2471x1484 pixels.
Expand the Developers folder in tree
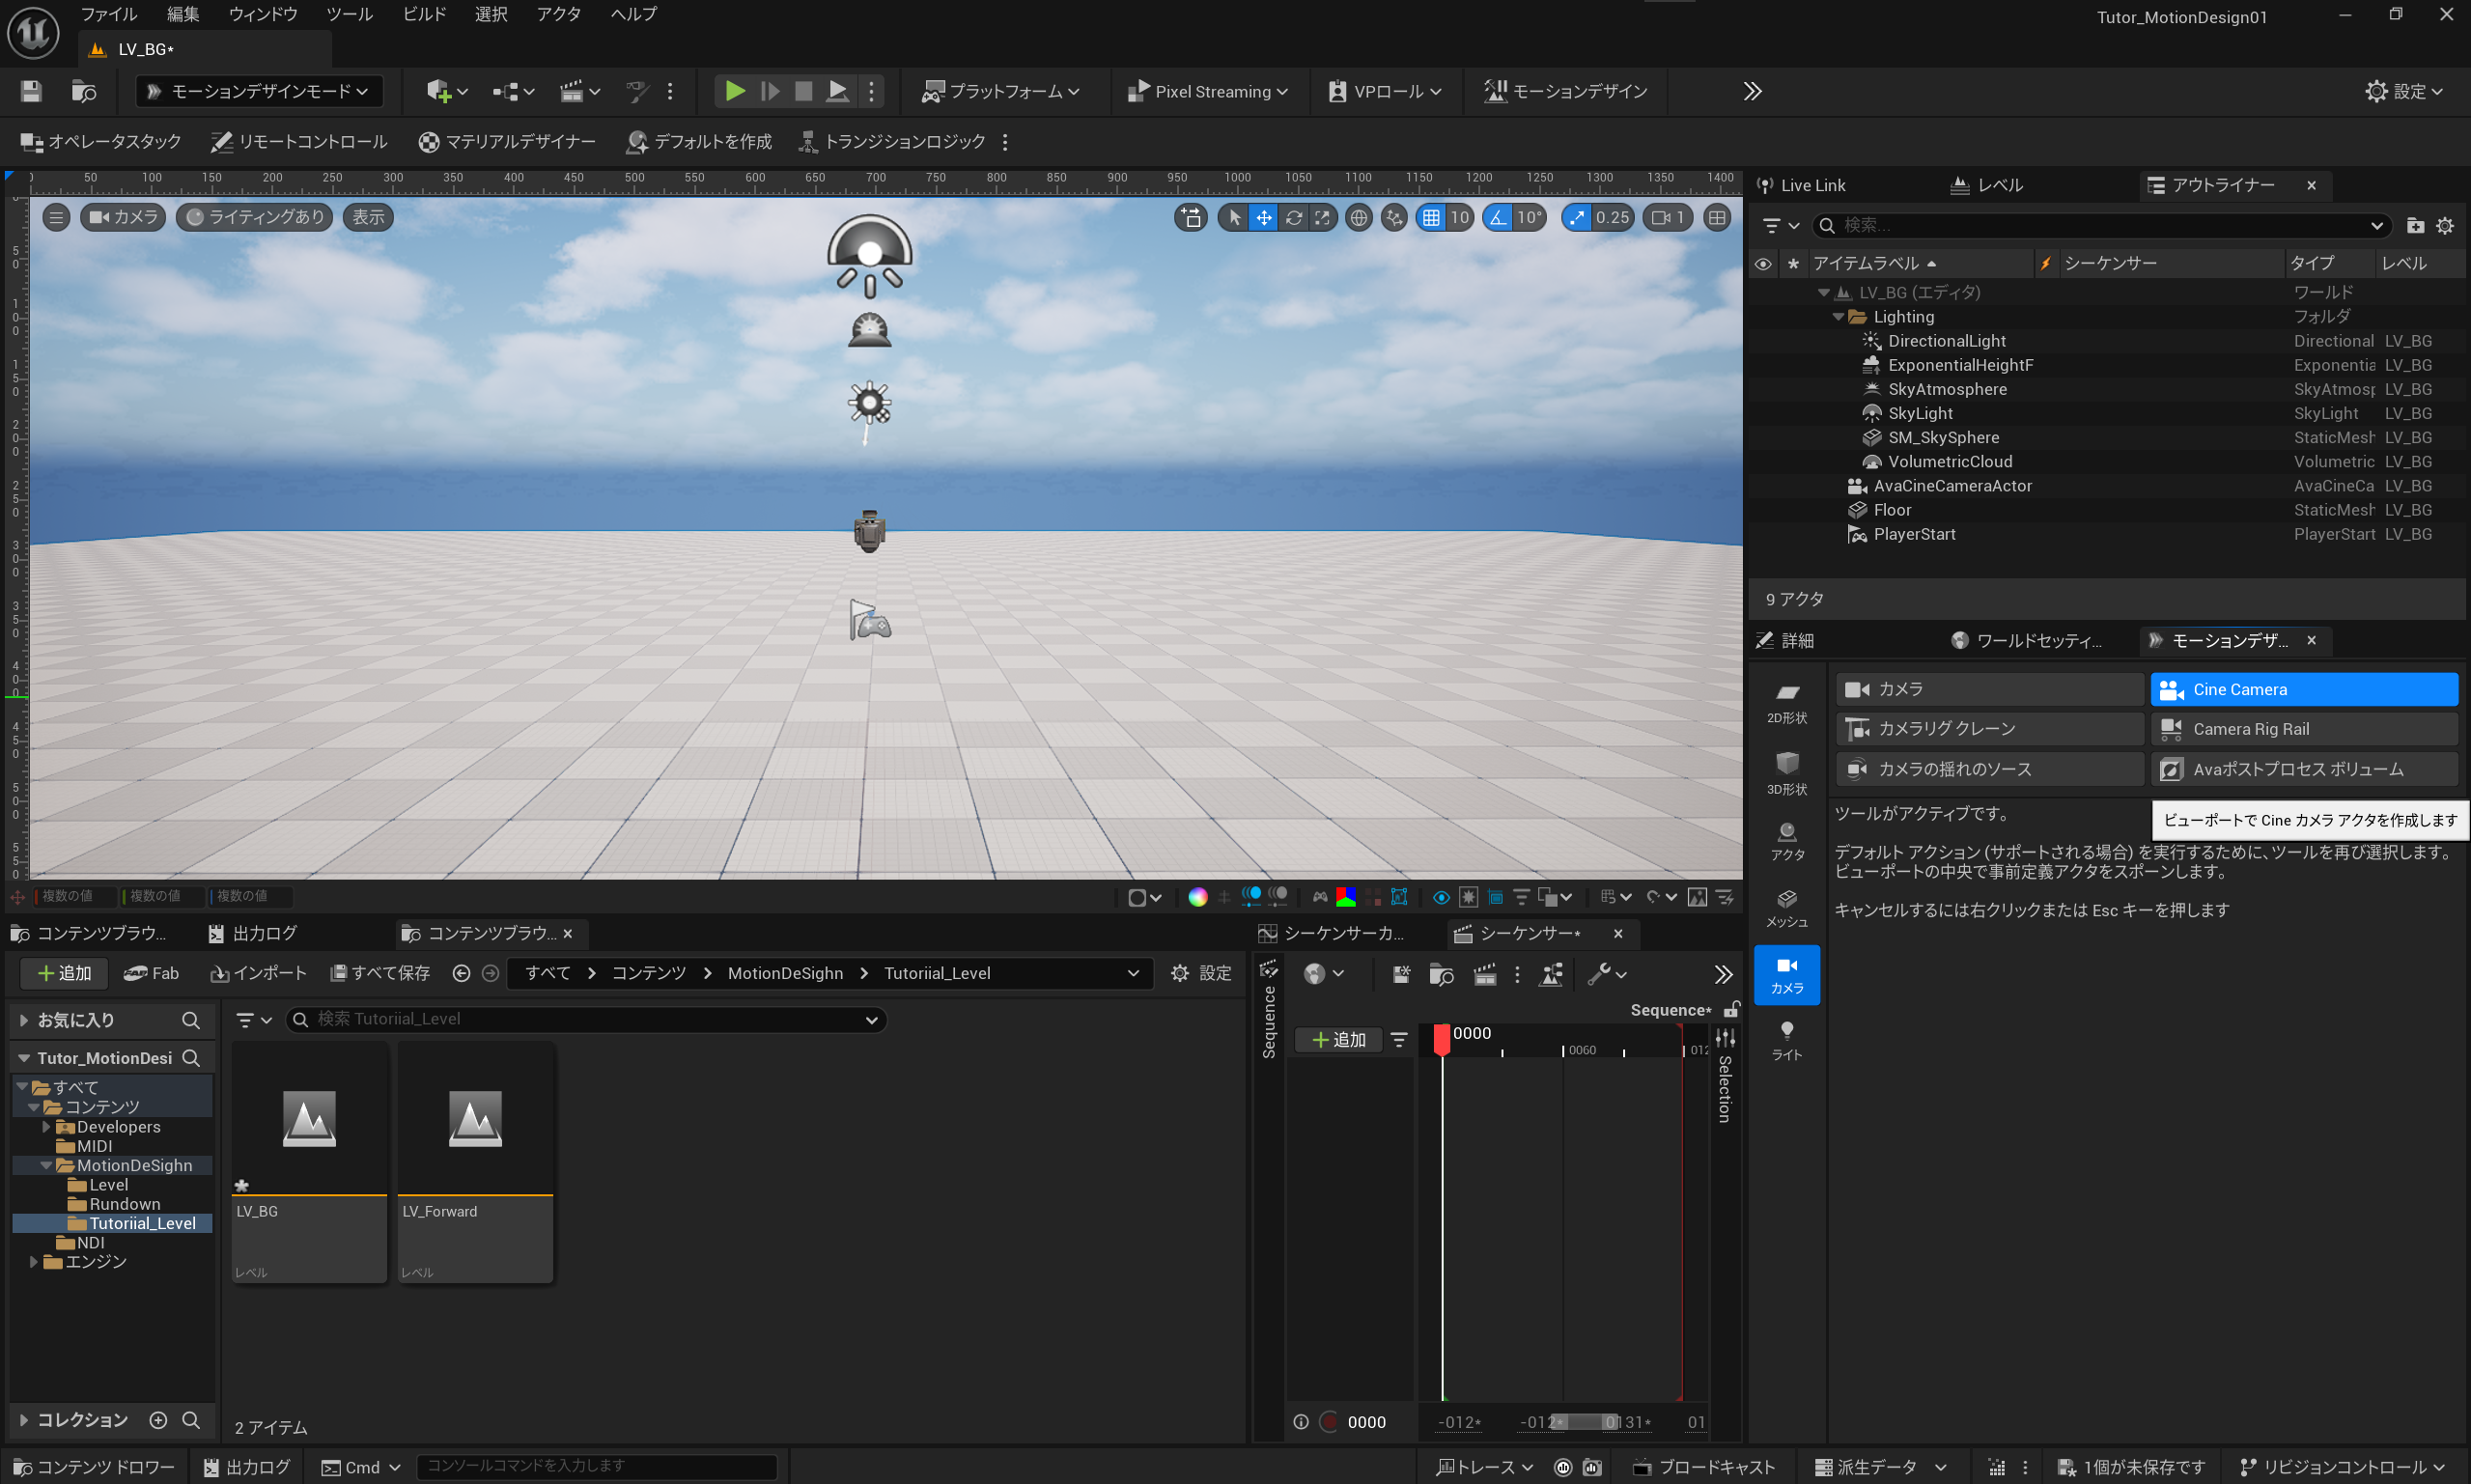pyautogui.click(x=46, y=1127)
